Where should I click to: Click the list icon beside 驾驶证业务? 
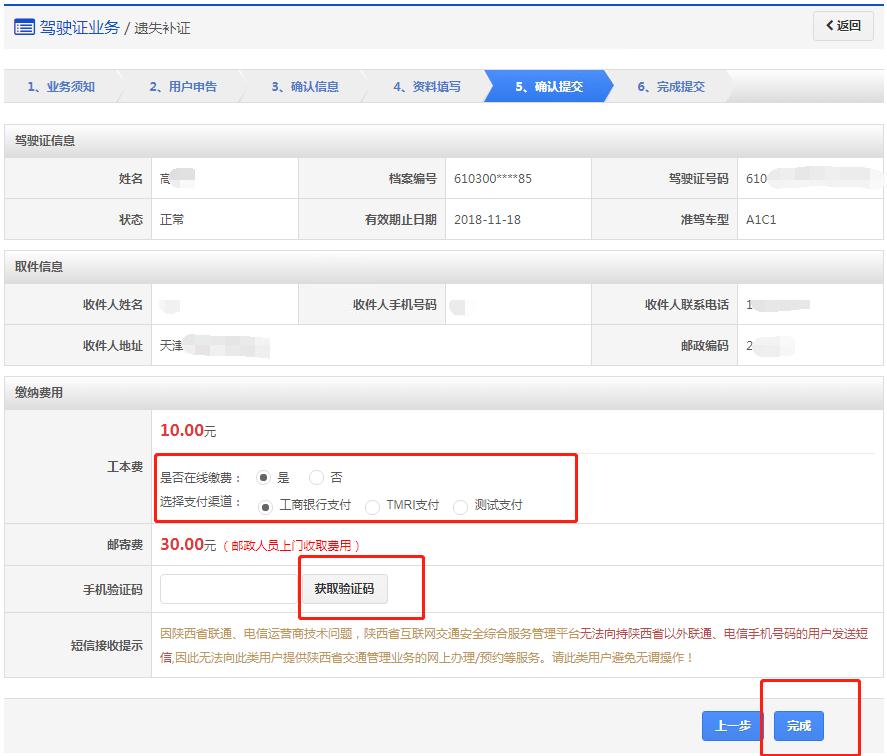[24, 27]
